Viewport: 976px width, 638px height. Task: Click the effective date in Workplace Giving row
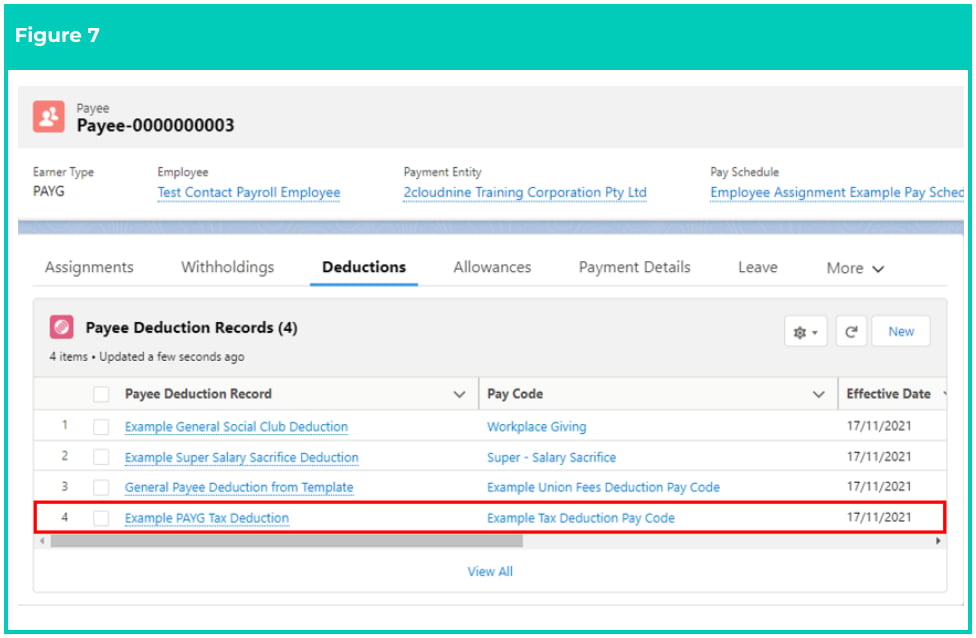tap(878, 426)
